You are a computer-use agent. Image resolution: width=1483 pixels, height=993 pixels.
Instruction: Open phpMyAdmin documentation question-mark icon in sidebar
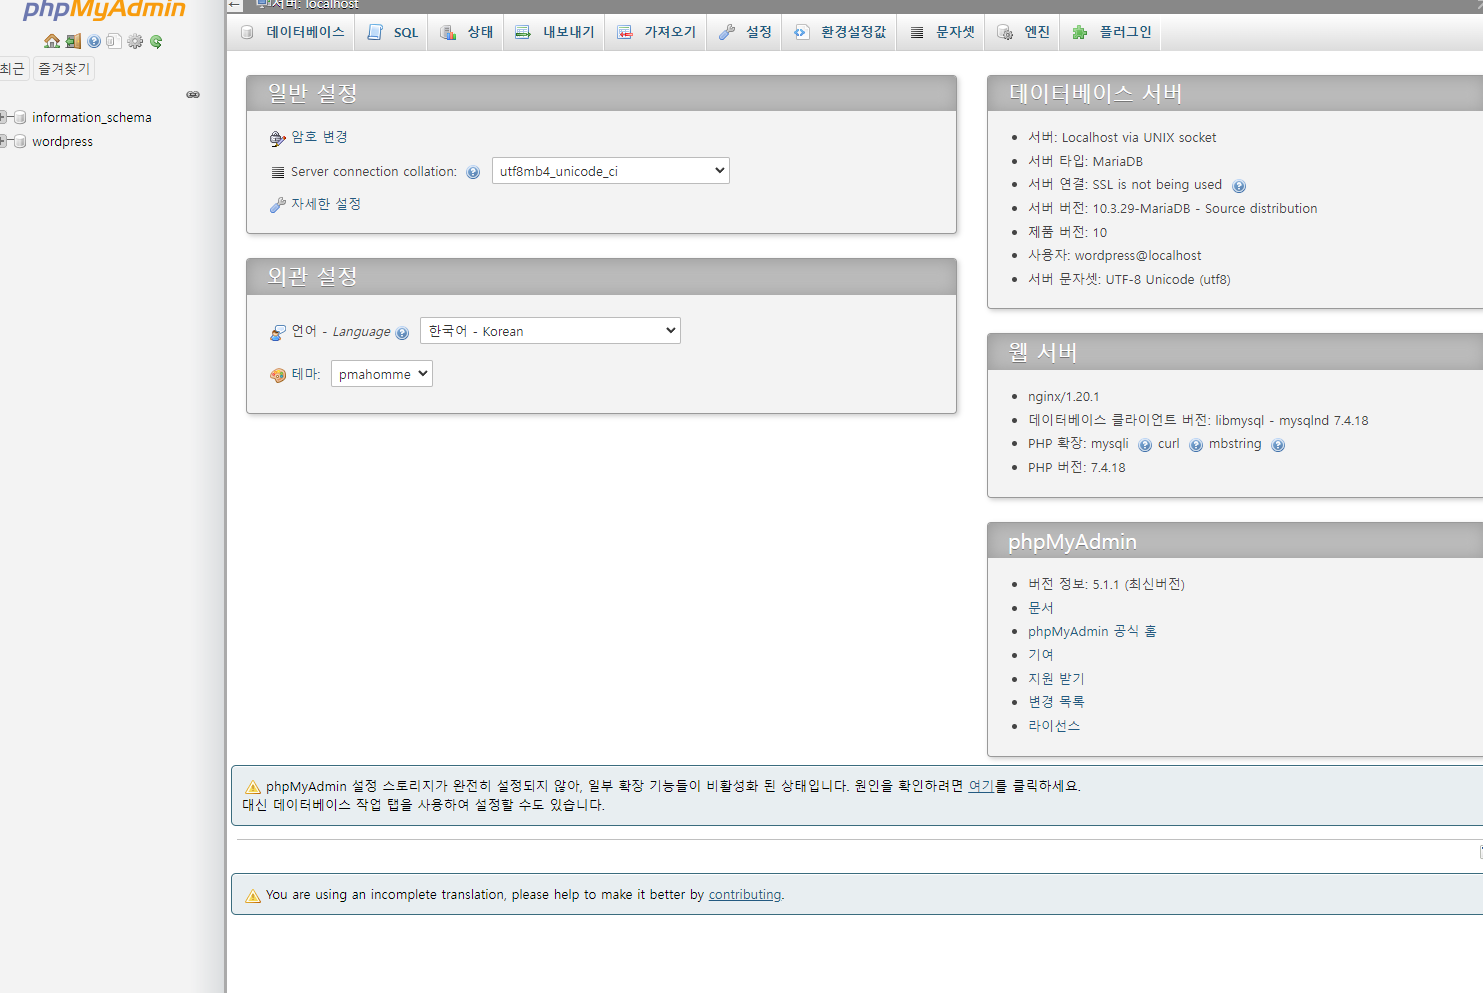[94, 41]
